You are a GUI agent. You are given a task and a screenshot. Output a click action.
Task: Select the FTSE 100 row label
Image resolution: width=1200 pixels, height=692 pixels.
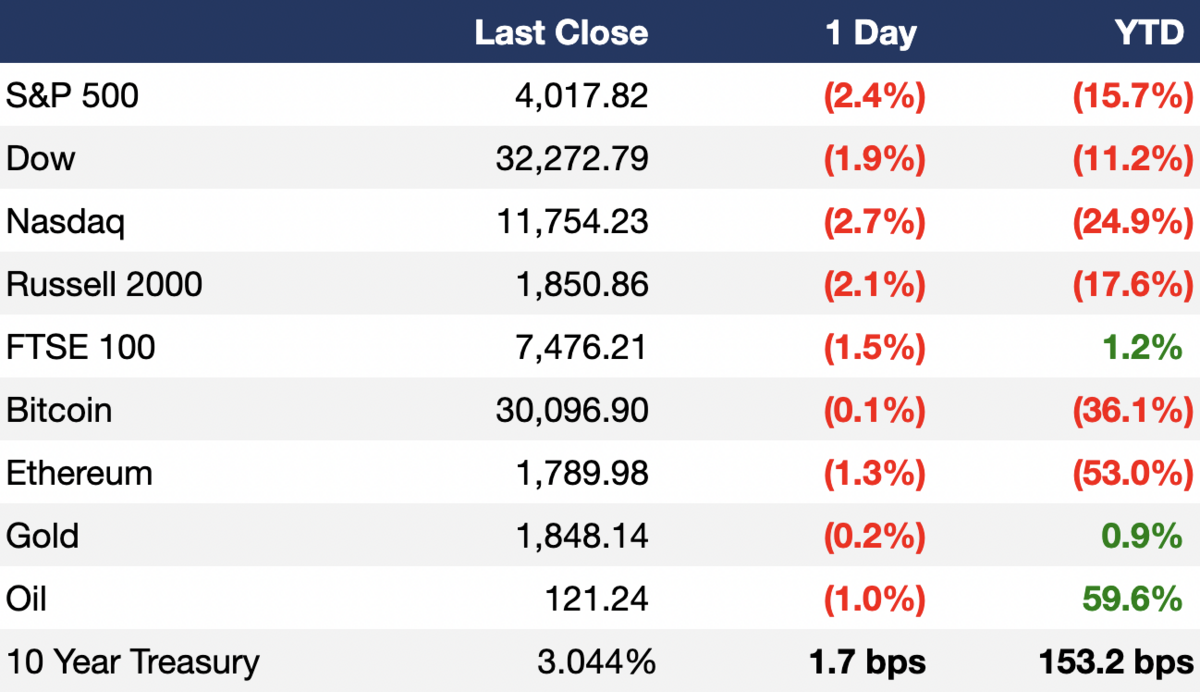tap(81, 347)
